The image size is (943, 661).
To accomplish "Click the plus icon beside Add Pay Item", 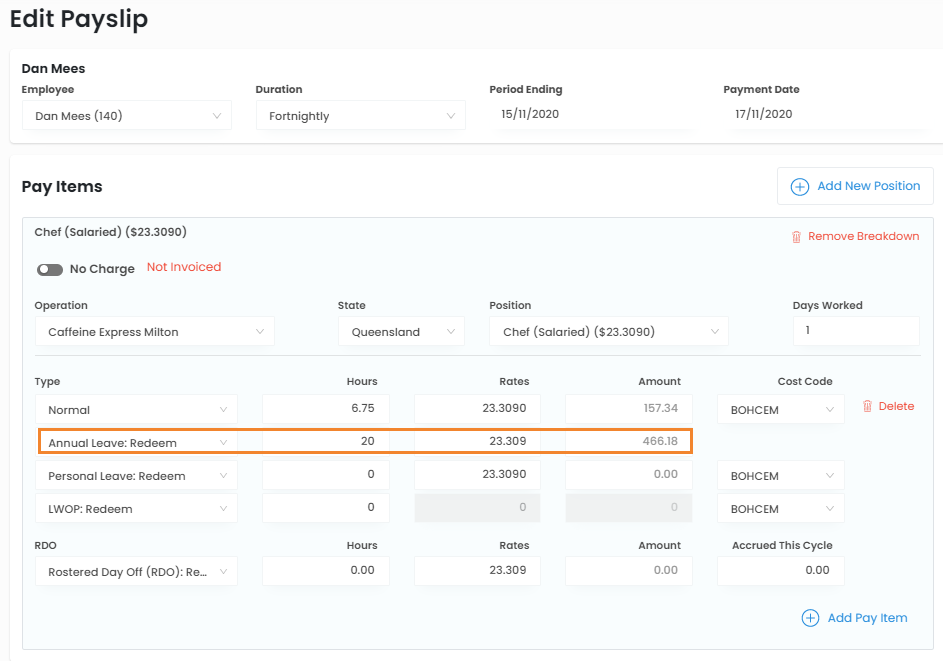I will 810,618.
